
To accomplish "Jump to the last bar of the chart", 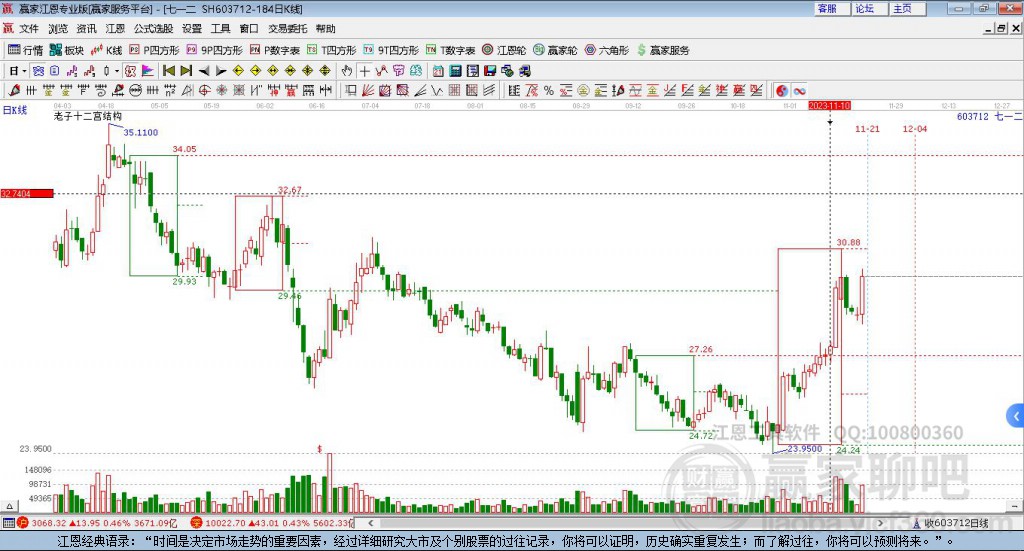I will (x=186, y=71).
